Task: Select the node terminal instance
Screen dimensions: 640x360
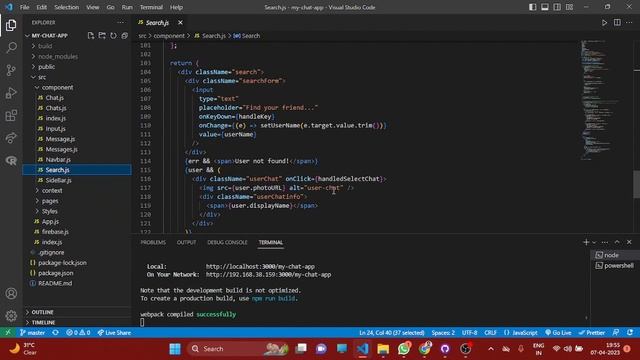Action: pyautogui.click(x=615, y=255)
